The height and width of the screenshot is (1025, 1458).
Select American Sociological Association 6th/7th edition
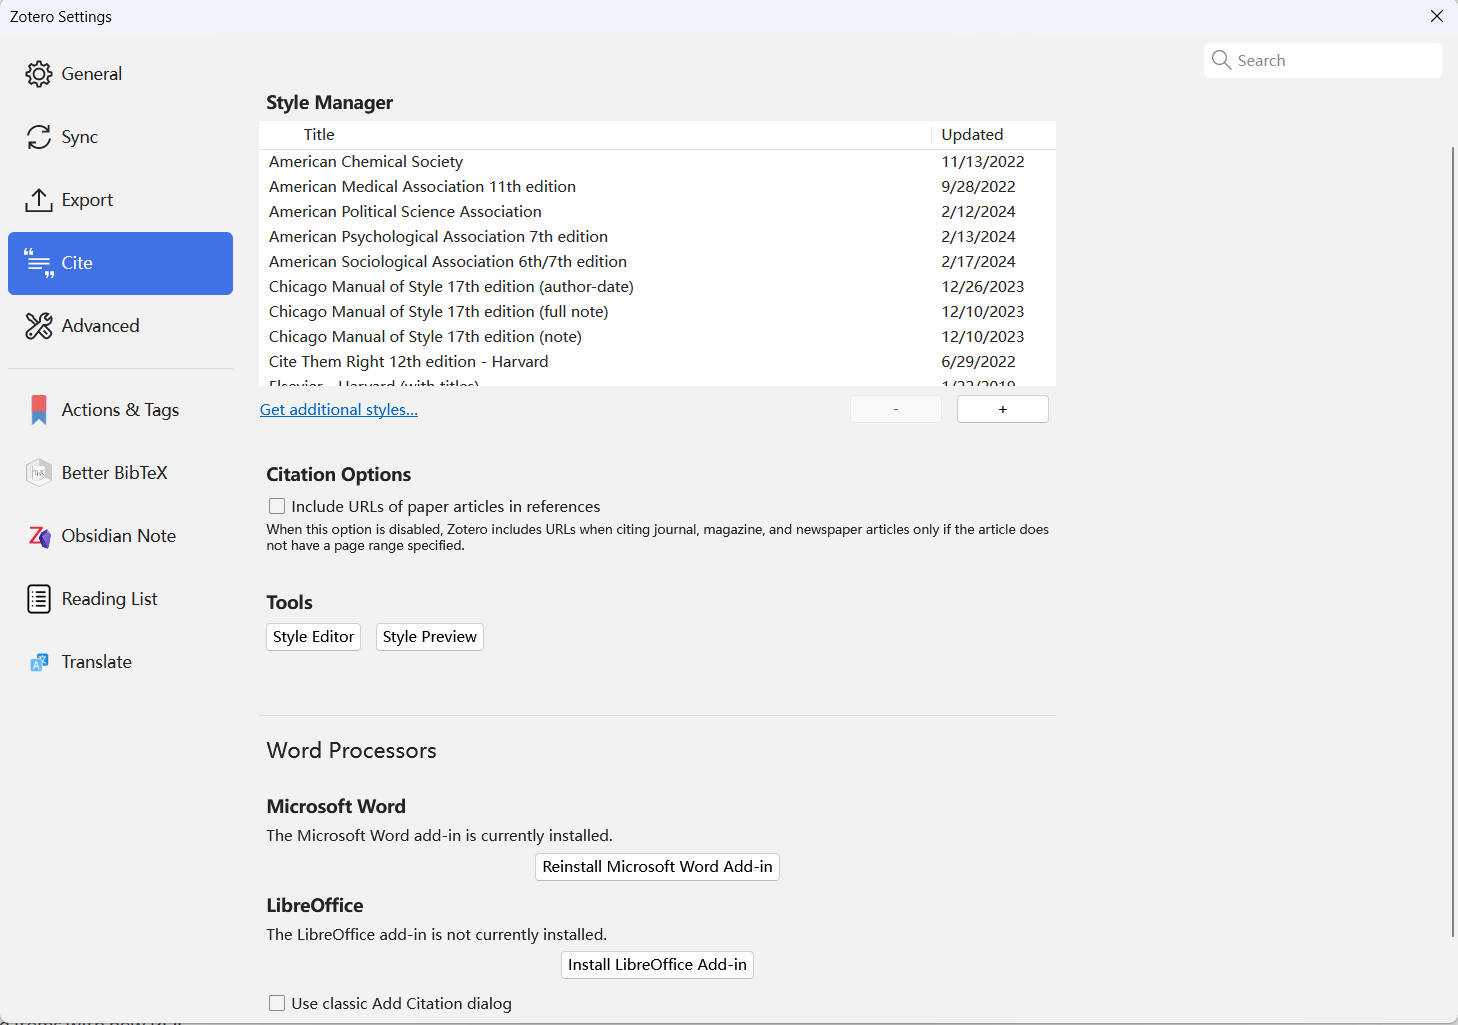[x=657, y=262]
